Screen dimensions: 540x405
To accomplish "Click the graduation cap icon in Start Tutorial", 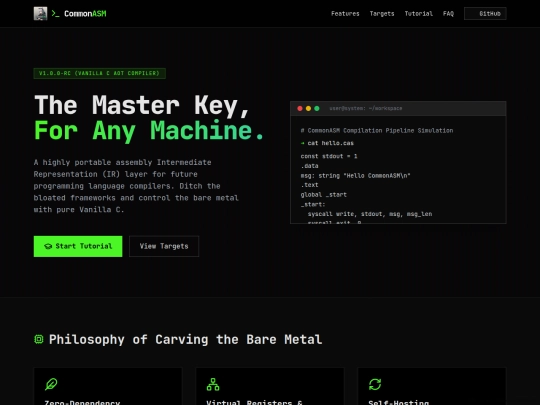I will coord(48,246).
